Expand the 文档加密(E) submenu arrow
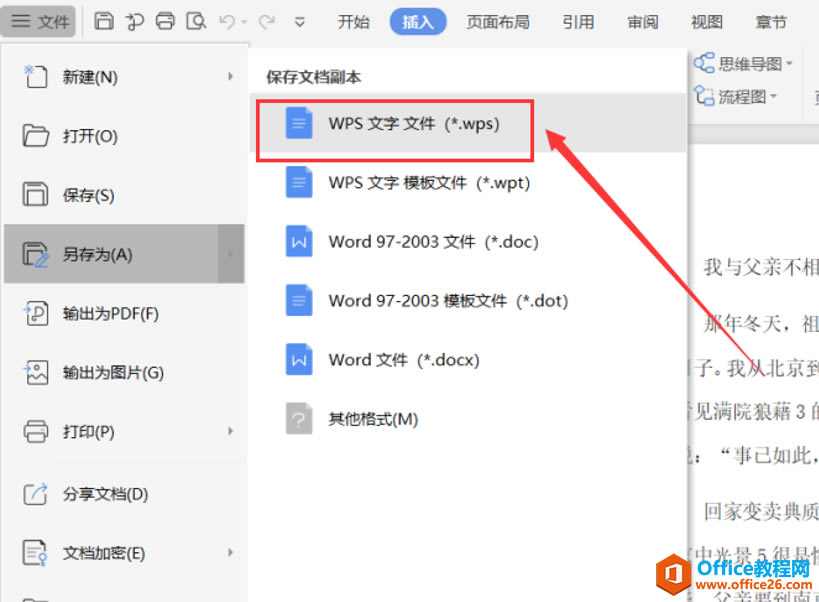 tap(230, 552)
